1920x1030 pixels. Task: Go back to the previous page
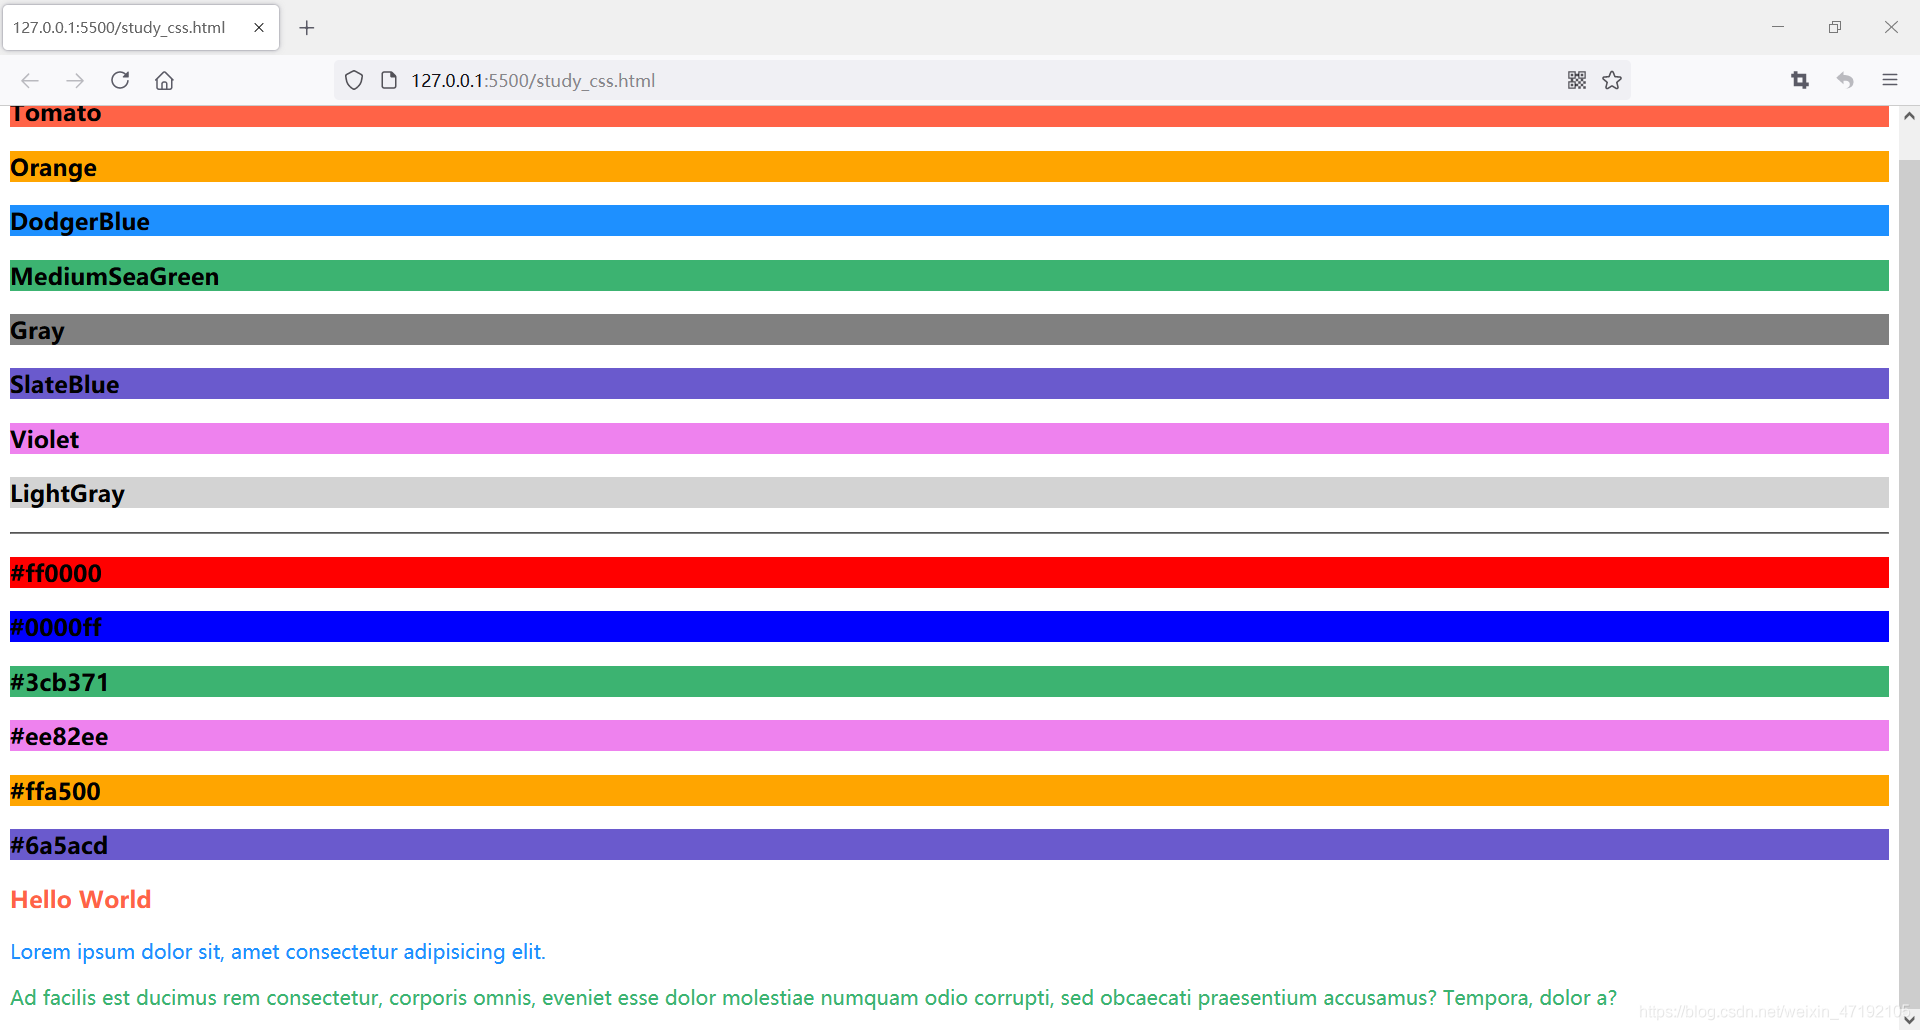[30, 80]
